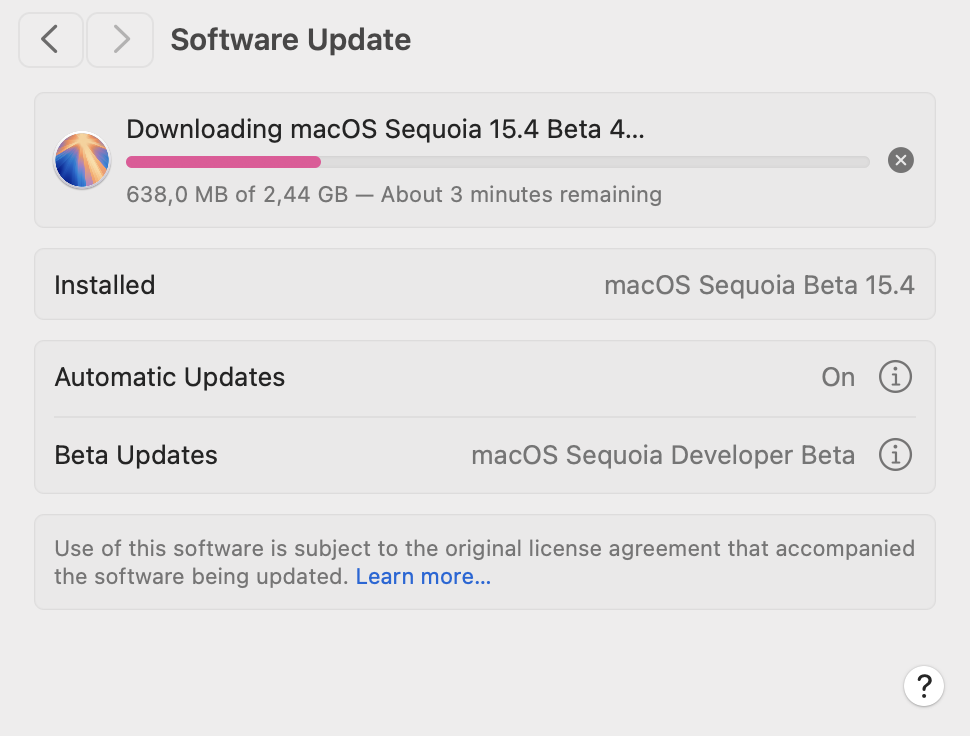The image size is (970, 736).
Task: Click the forward chevron navigation button
Action: coord(120,40)
